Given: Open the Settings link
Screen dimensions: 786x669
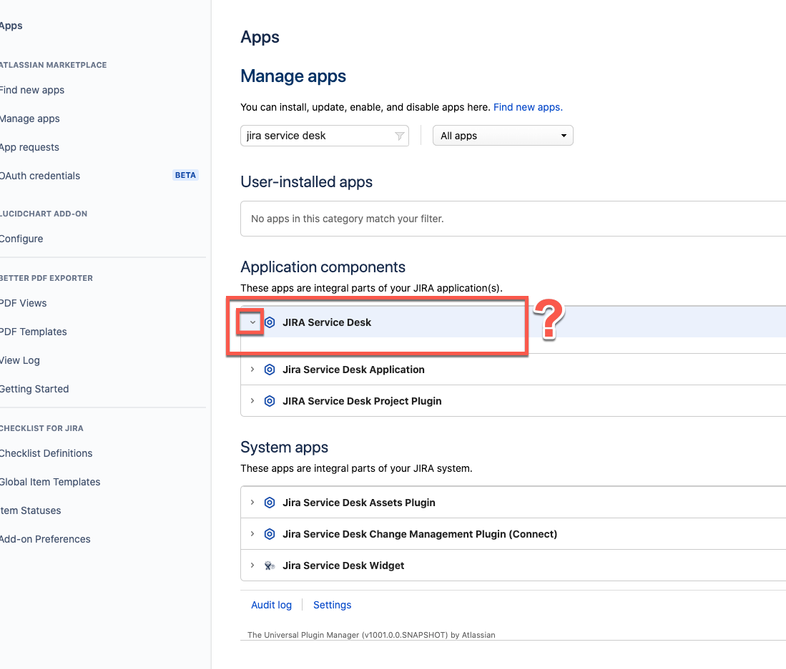Looking at the screenshot, I should (332, 605).
